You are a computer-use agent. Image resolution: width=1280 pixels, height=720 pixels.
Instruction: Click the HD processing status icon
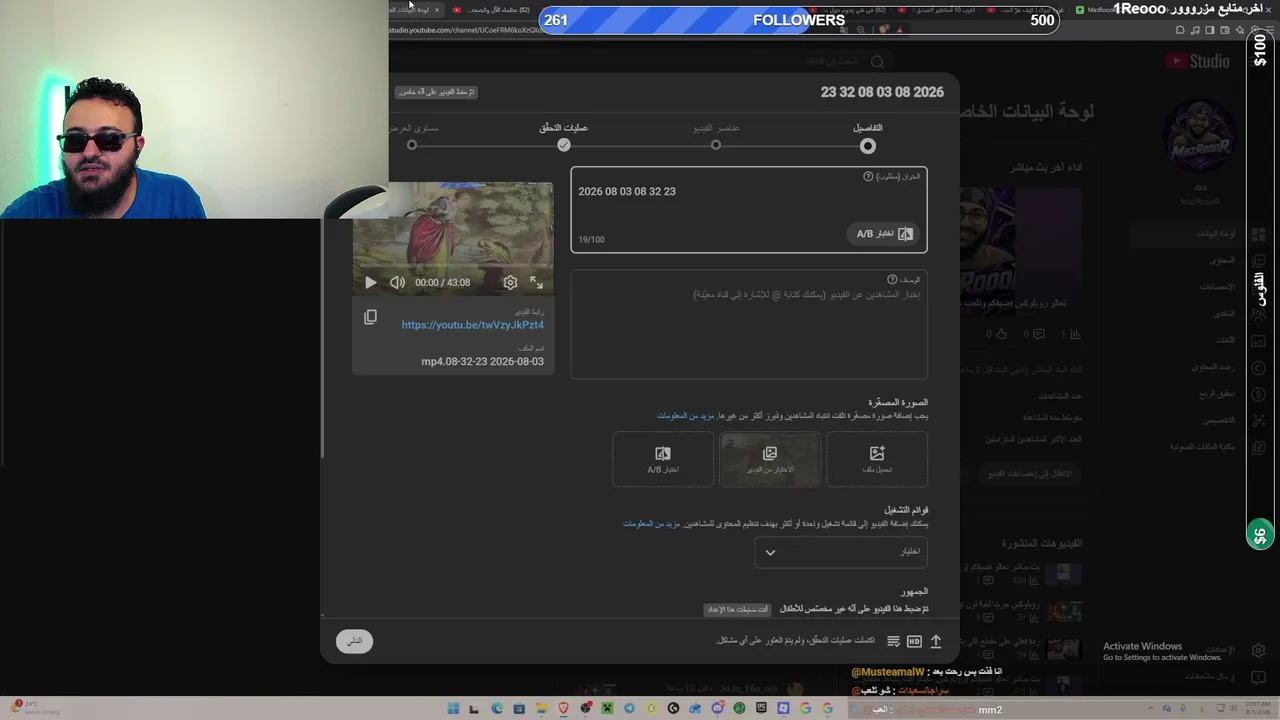click(x=914, y=641)
